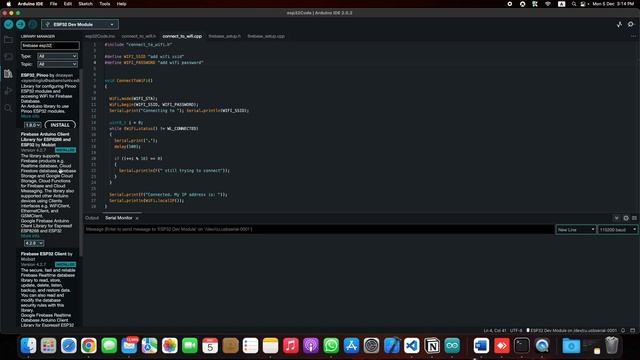
Task: Open System Settings in the Dock
Action: (371, 346)
